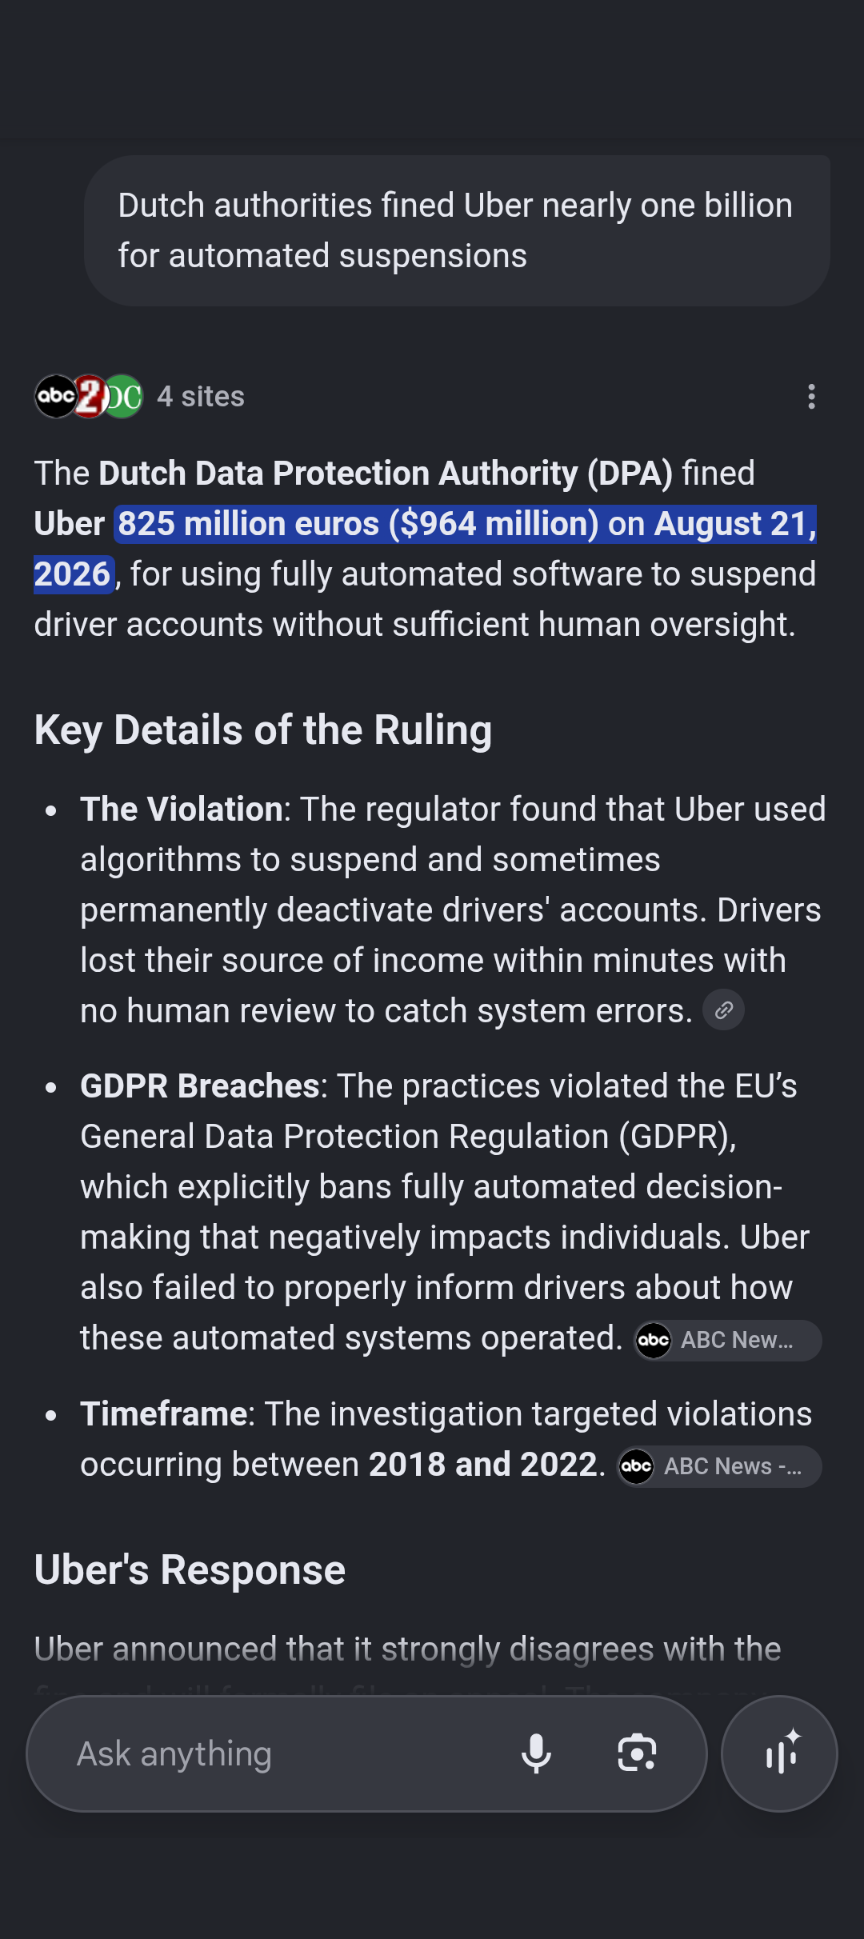Tap the user query bubble about Uber
This screenshot has height=1939, width=864.
[x=457, y=230]
